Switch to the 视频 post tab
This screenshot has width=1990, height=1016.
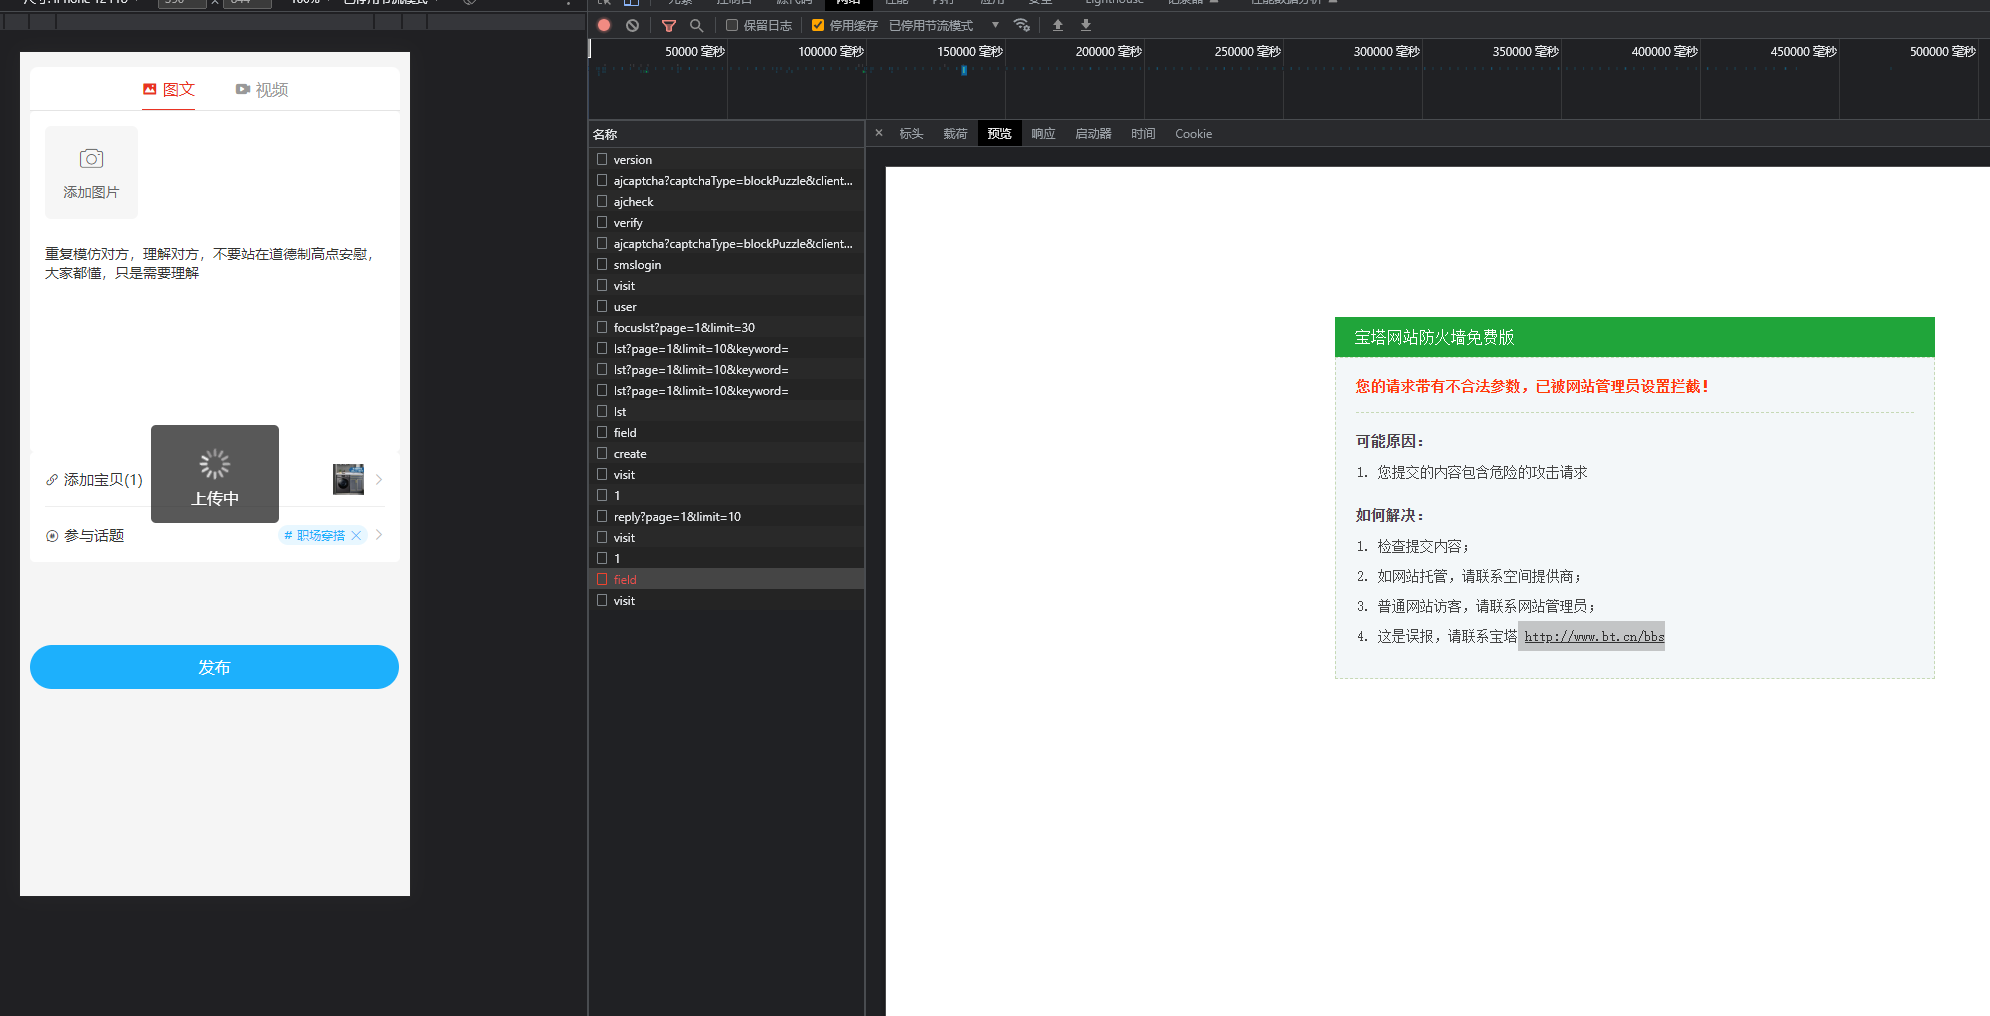(262, 89)
